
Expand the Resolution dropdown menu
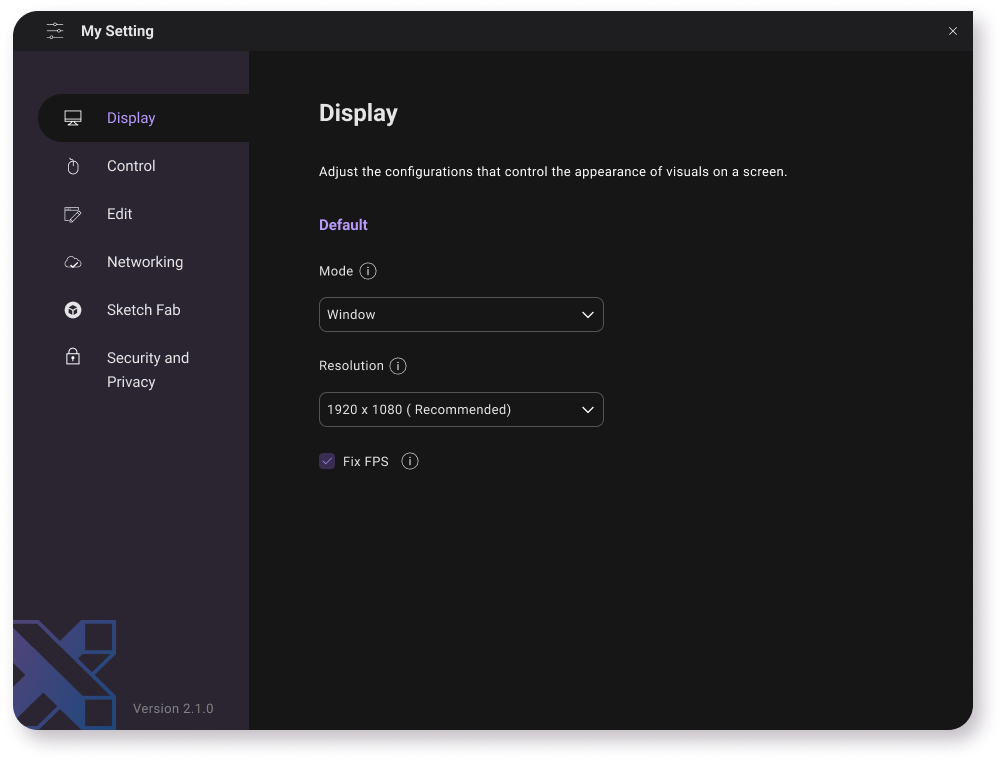point(461,410)
